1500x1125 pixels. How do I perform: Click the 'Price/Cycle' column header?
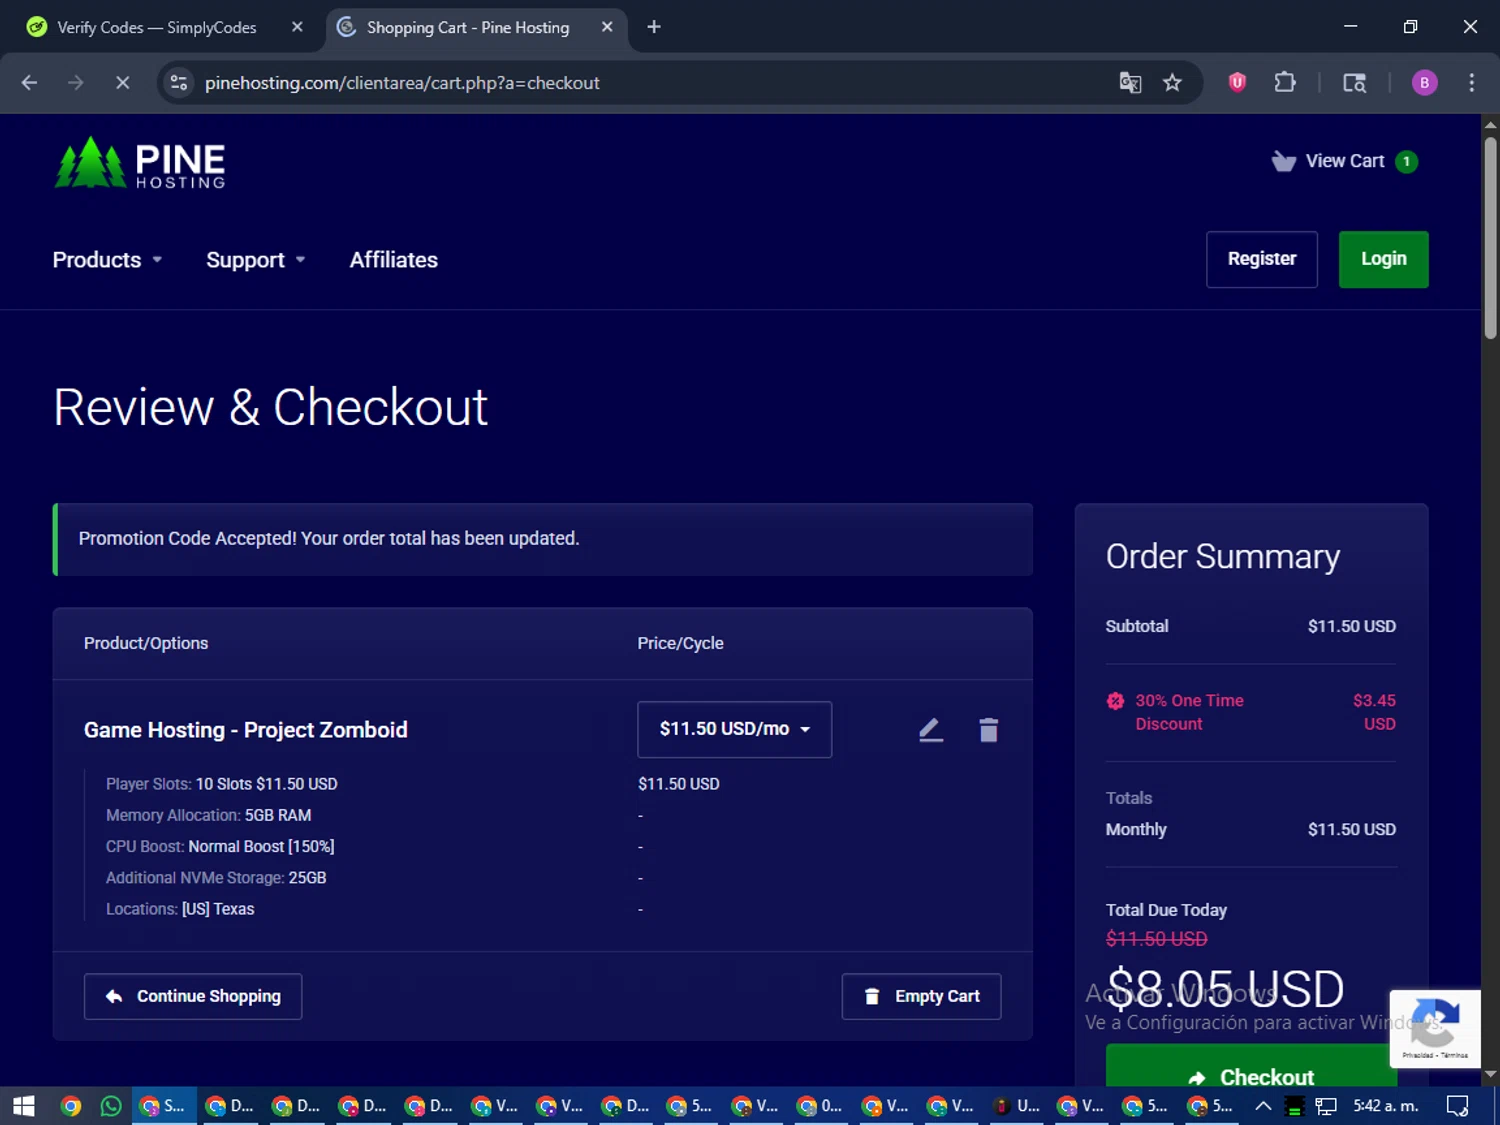(x=680, y=643)
